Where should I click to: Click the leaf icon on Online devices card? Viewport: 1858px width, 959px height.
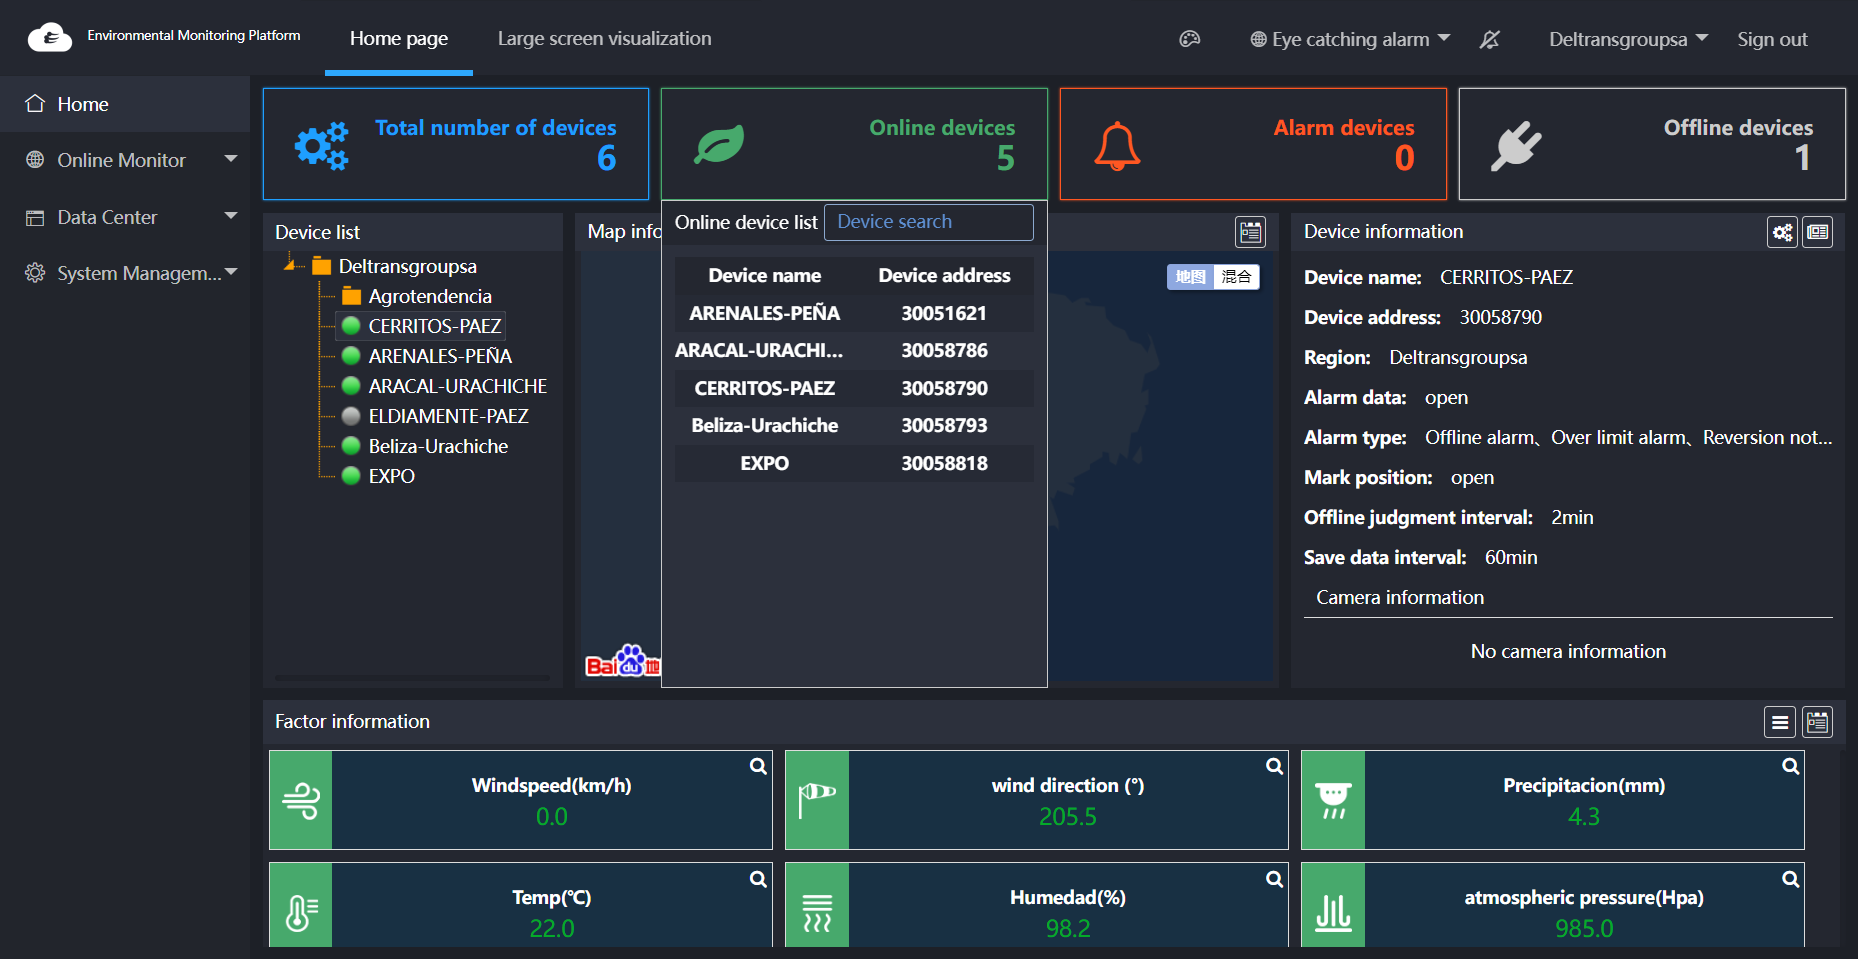[719, 145]
